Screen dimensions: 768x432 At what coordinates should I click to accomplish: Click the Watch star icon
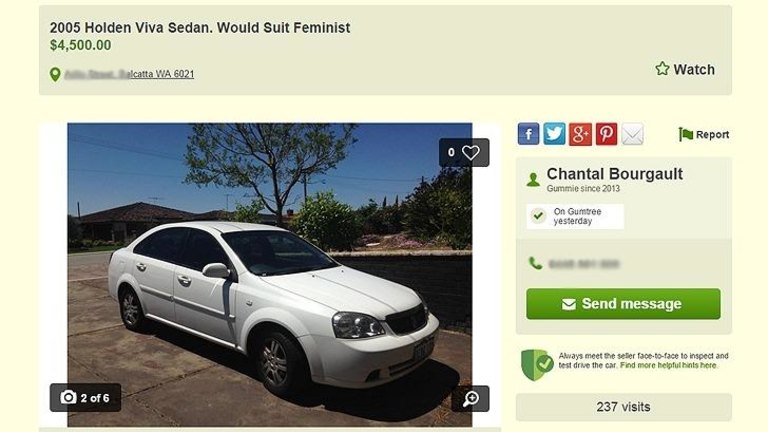coord(662,69)
